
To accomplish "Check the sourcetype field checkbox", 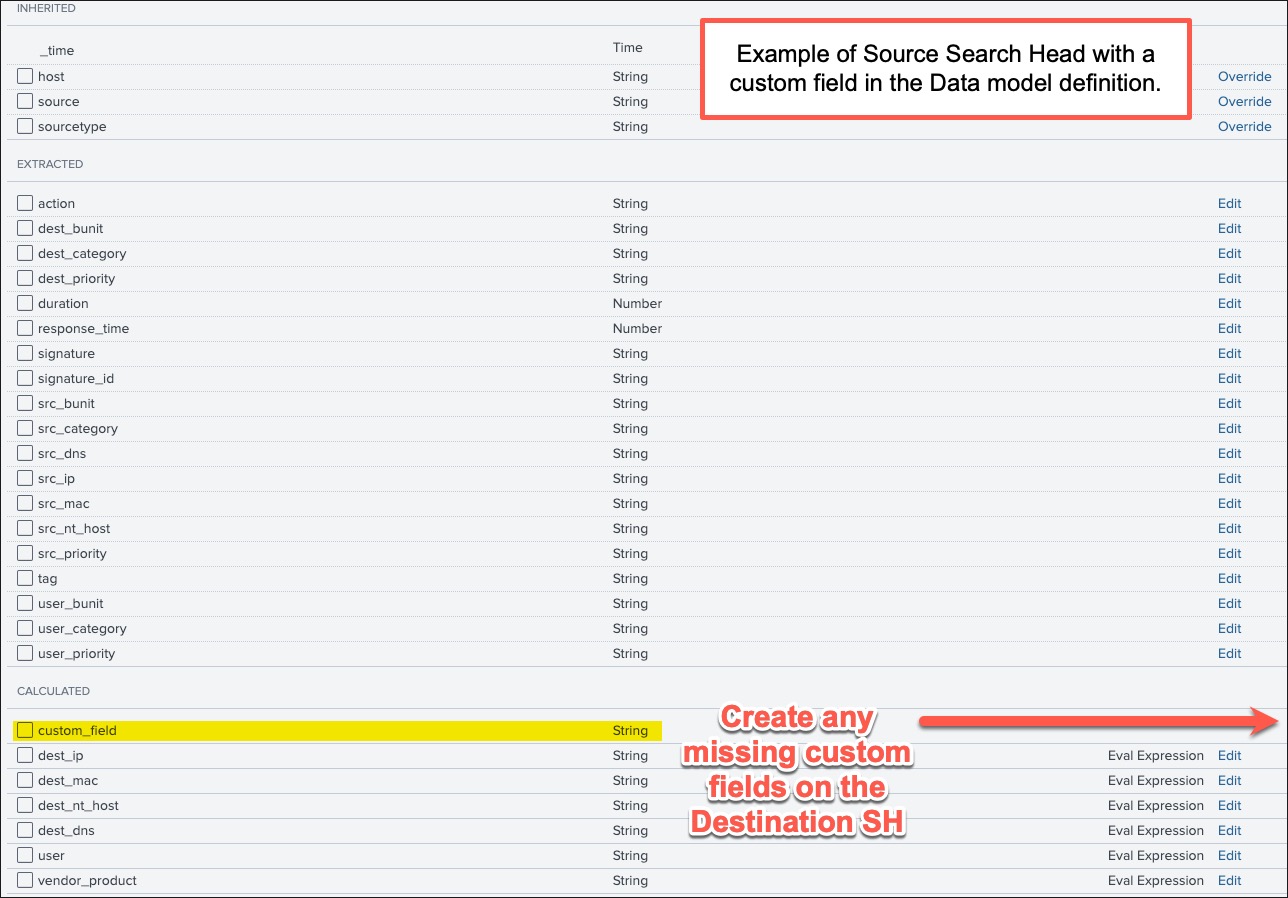I will pyautogui.click(x=24, y=126).
